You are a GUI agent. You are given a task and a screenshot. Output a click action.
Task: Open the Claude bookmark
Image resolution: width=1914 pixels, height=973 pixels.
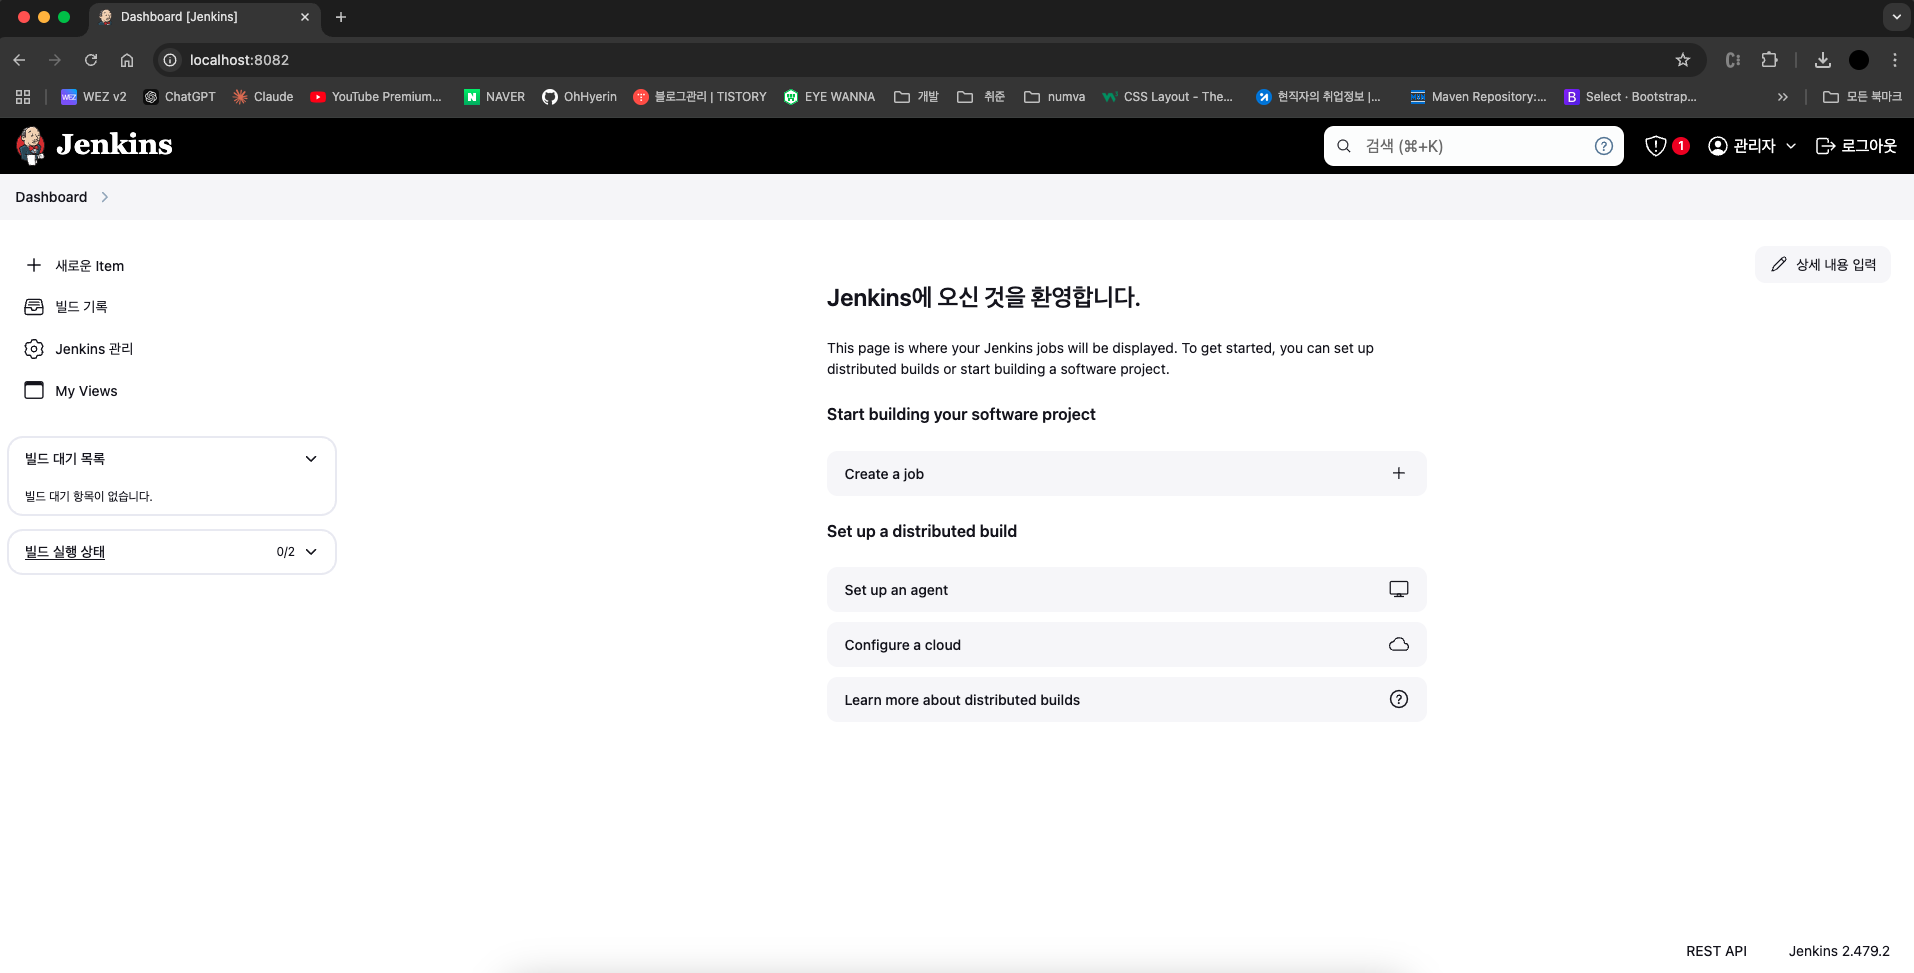click(263, 97)
